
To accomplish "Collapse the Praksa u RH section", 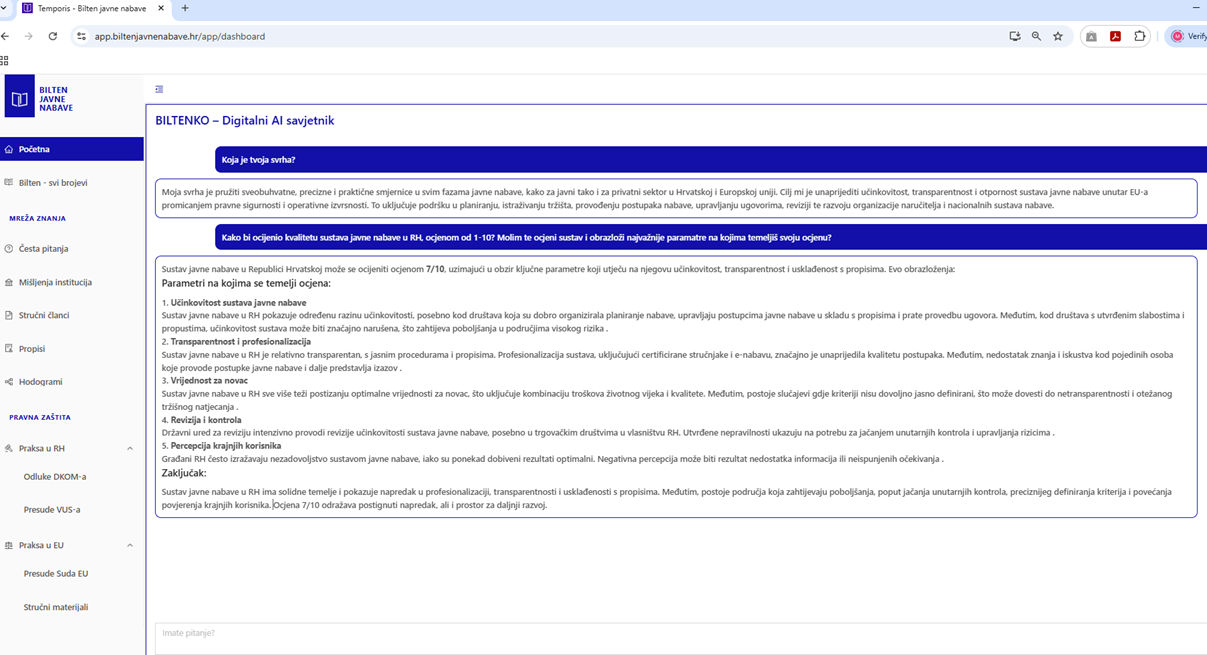I will coord(130,449).
